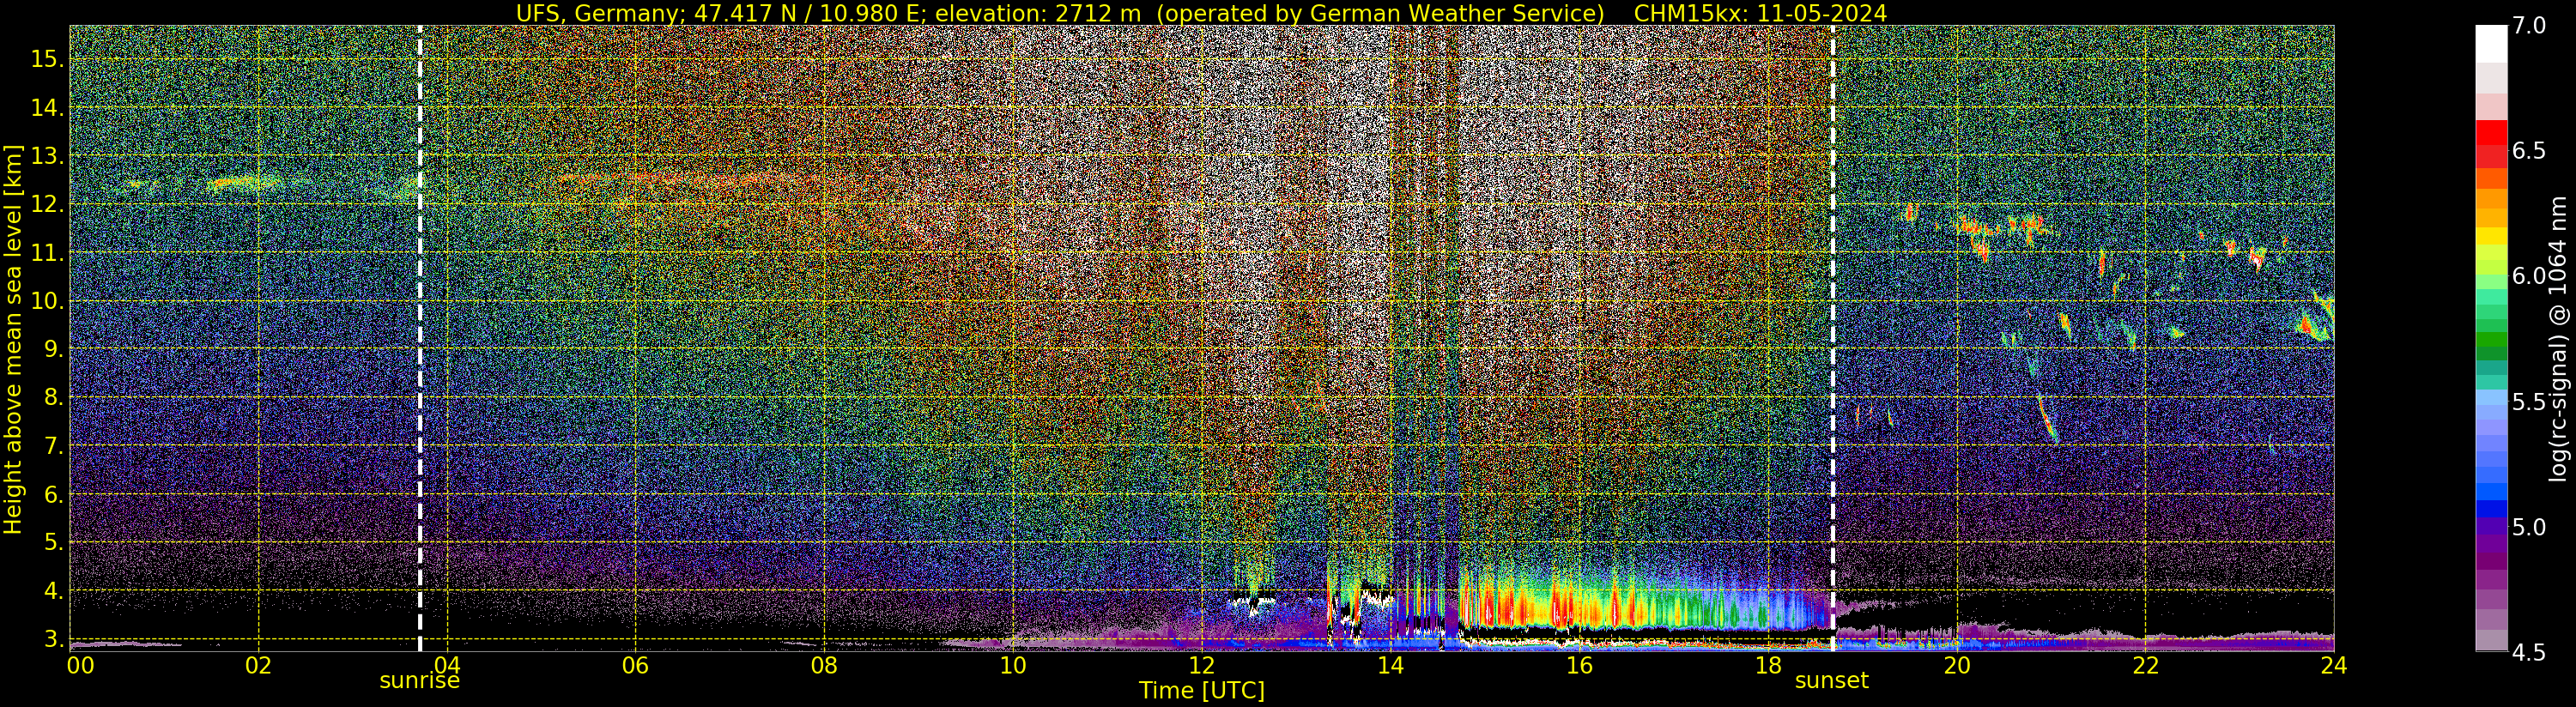Screen dimensions: 2576x707
Task: Click the 15. tick on the height axis
Action: [x=47, y=59]
